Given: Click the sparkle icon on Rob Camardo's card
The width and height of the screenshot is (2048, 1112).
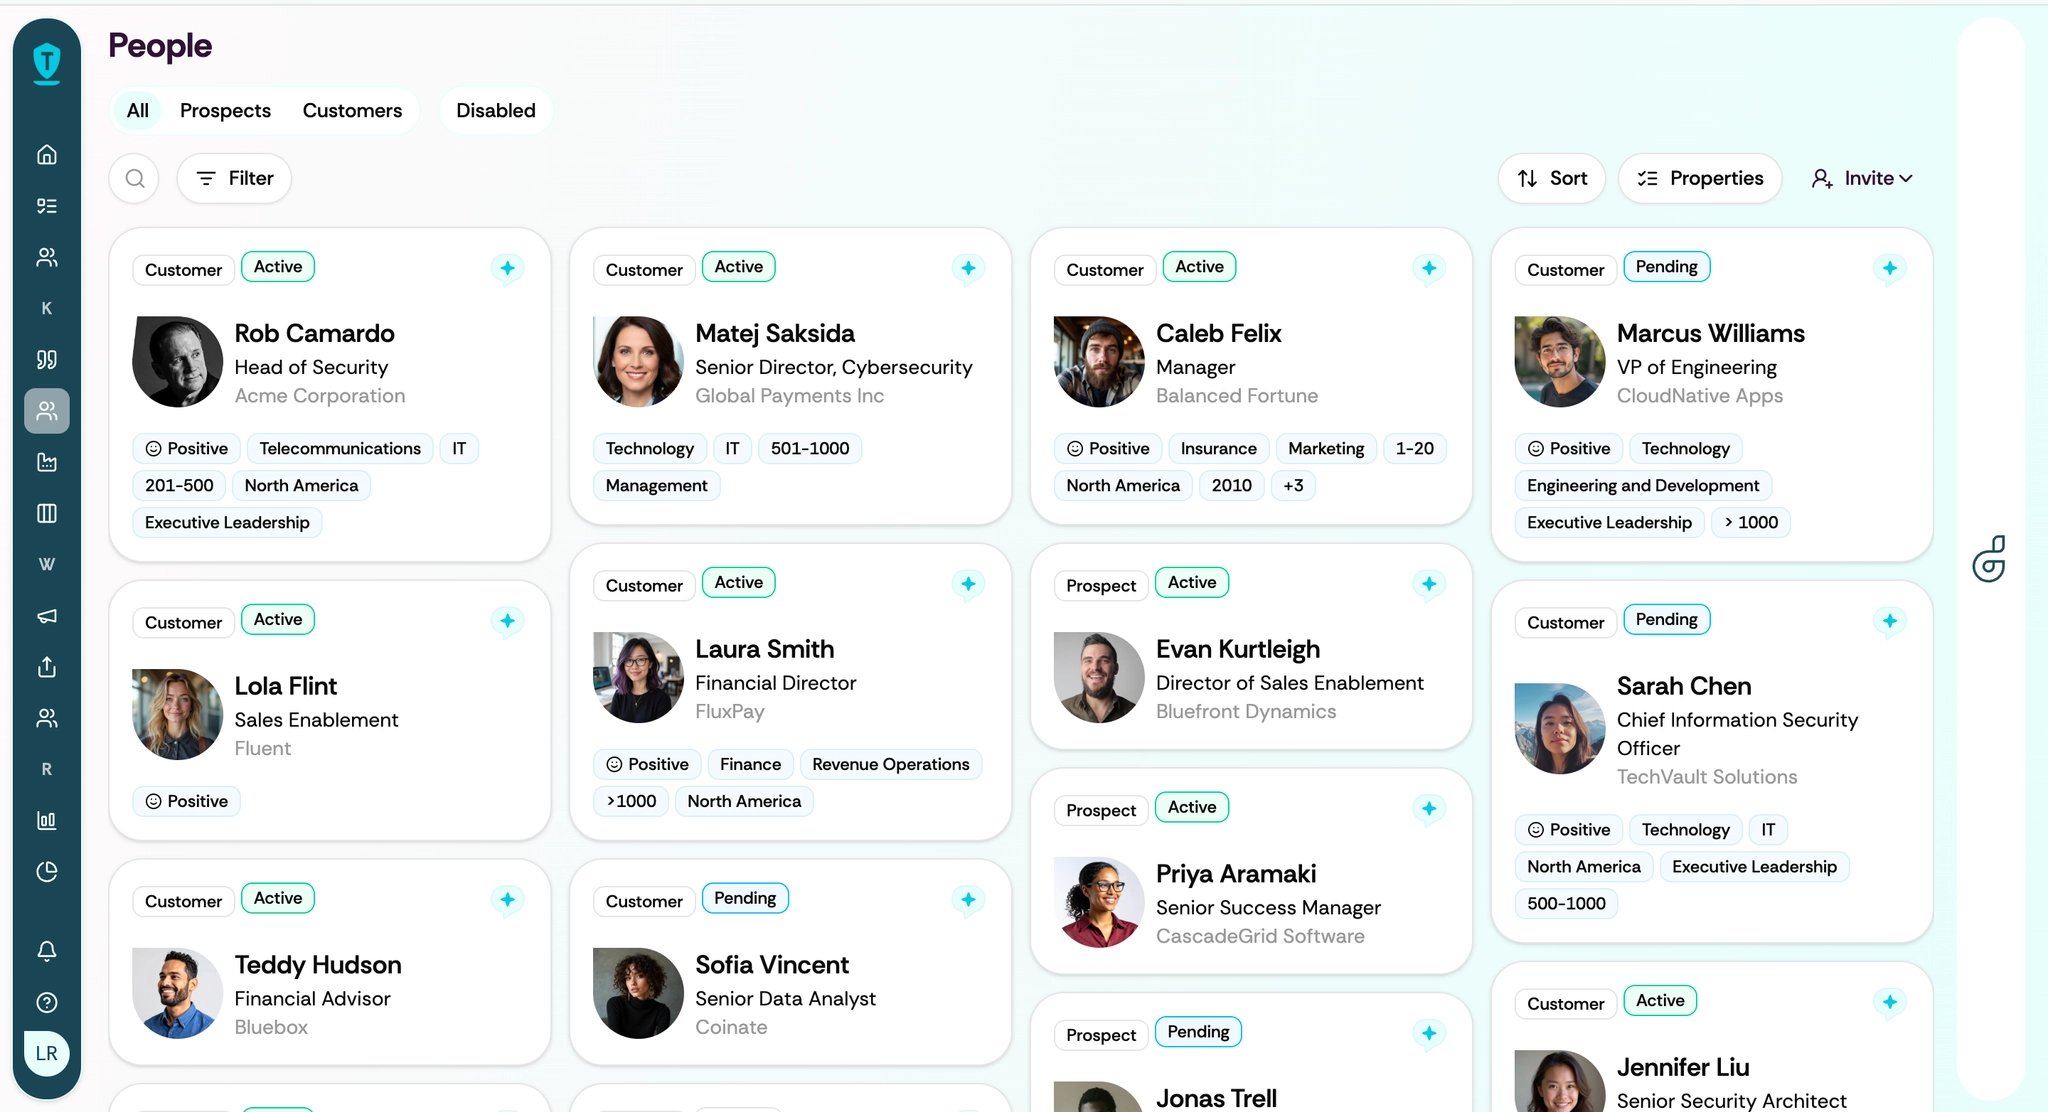Looking at the screenshot, I should (508, 268).
